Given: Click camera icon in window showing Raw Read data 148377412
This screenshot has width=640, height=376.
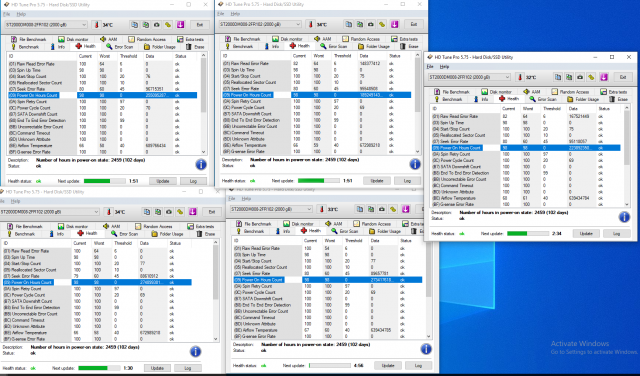Looking at the screenshot, I should click(371, 24).
